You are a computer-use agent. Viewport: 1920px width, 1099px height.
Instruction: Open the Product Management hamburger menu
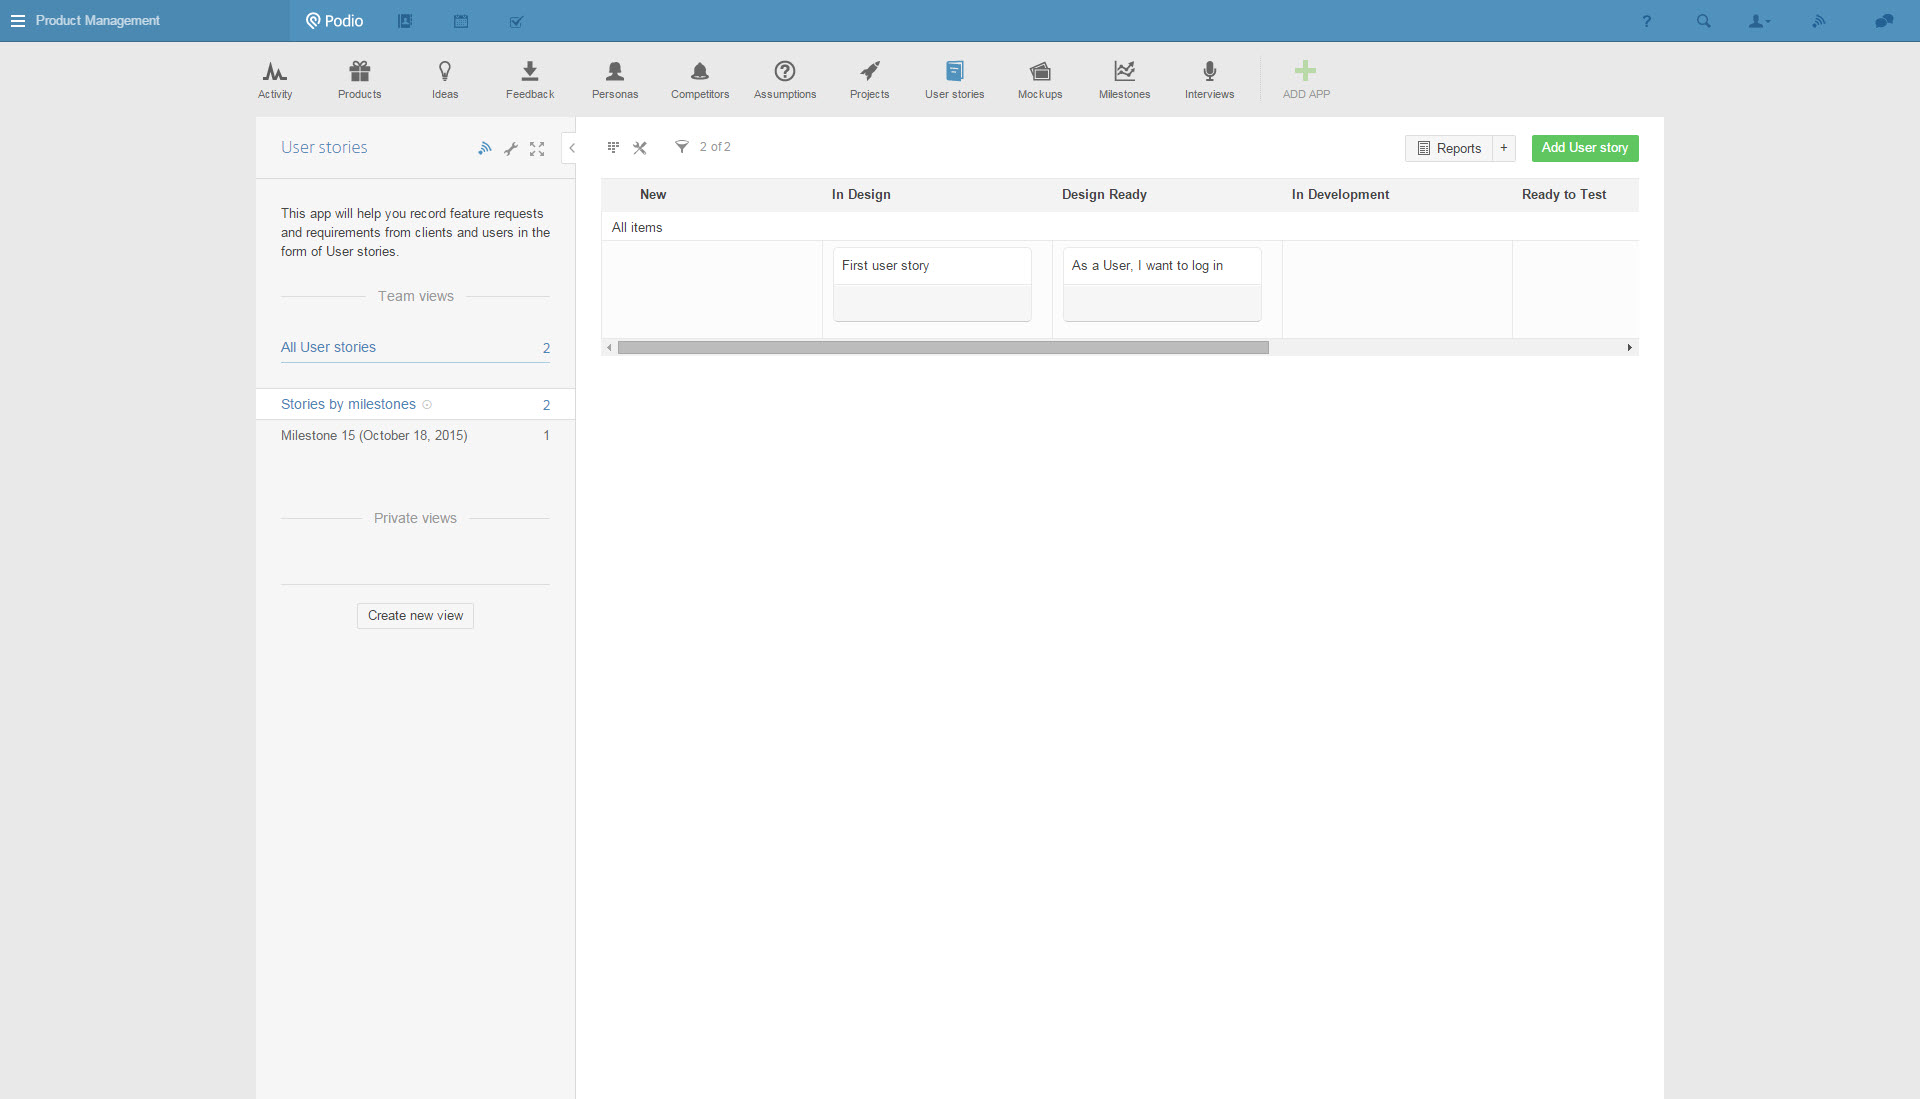pyautogui.click(x=17, y=21)
